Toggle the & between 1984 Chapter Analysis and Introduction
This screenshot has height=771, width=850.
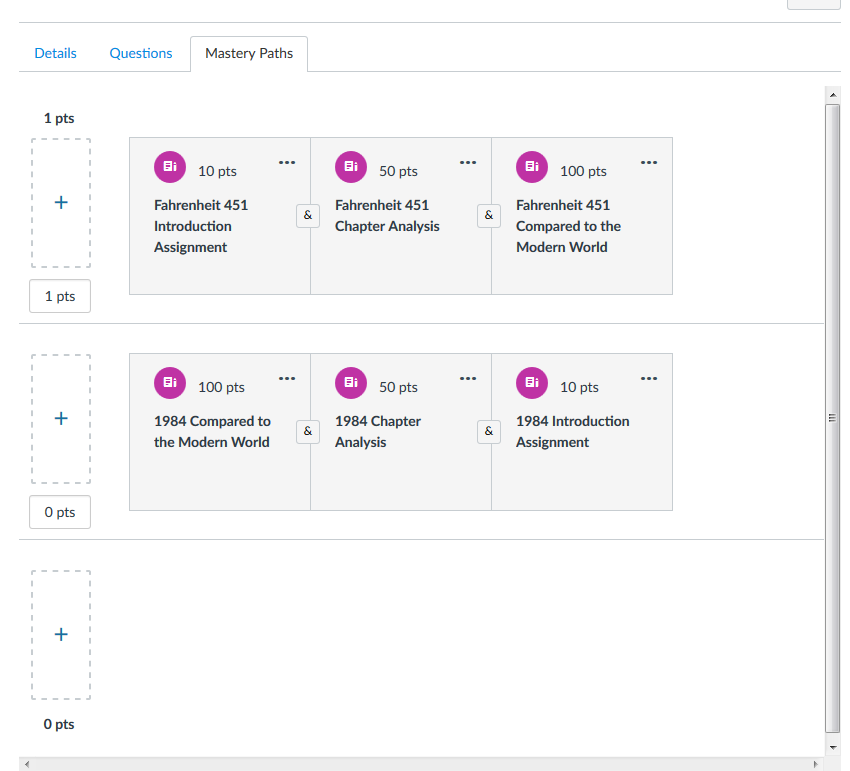click(489, 432)
